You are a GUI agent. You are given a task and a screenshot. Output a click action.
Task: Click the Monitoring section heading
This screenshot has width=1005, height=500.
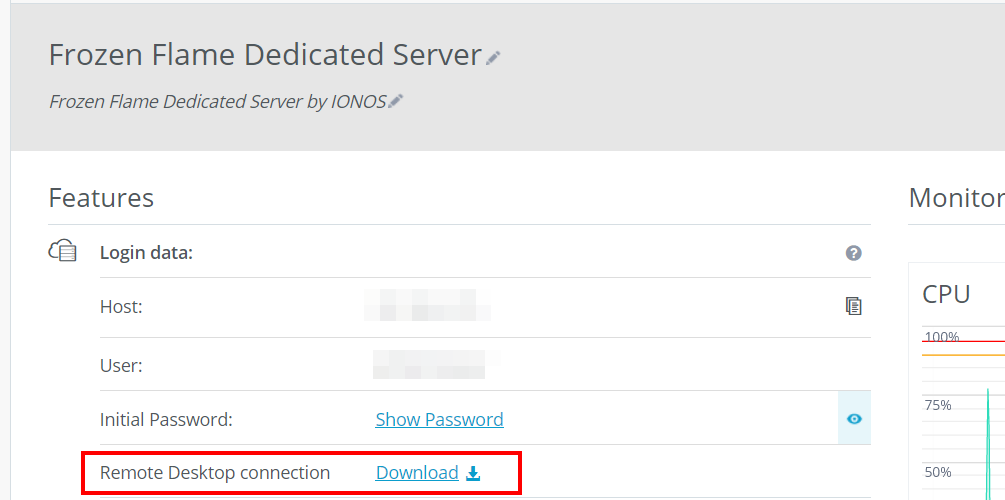point(956,198)
